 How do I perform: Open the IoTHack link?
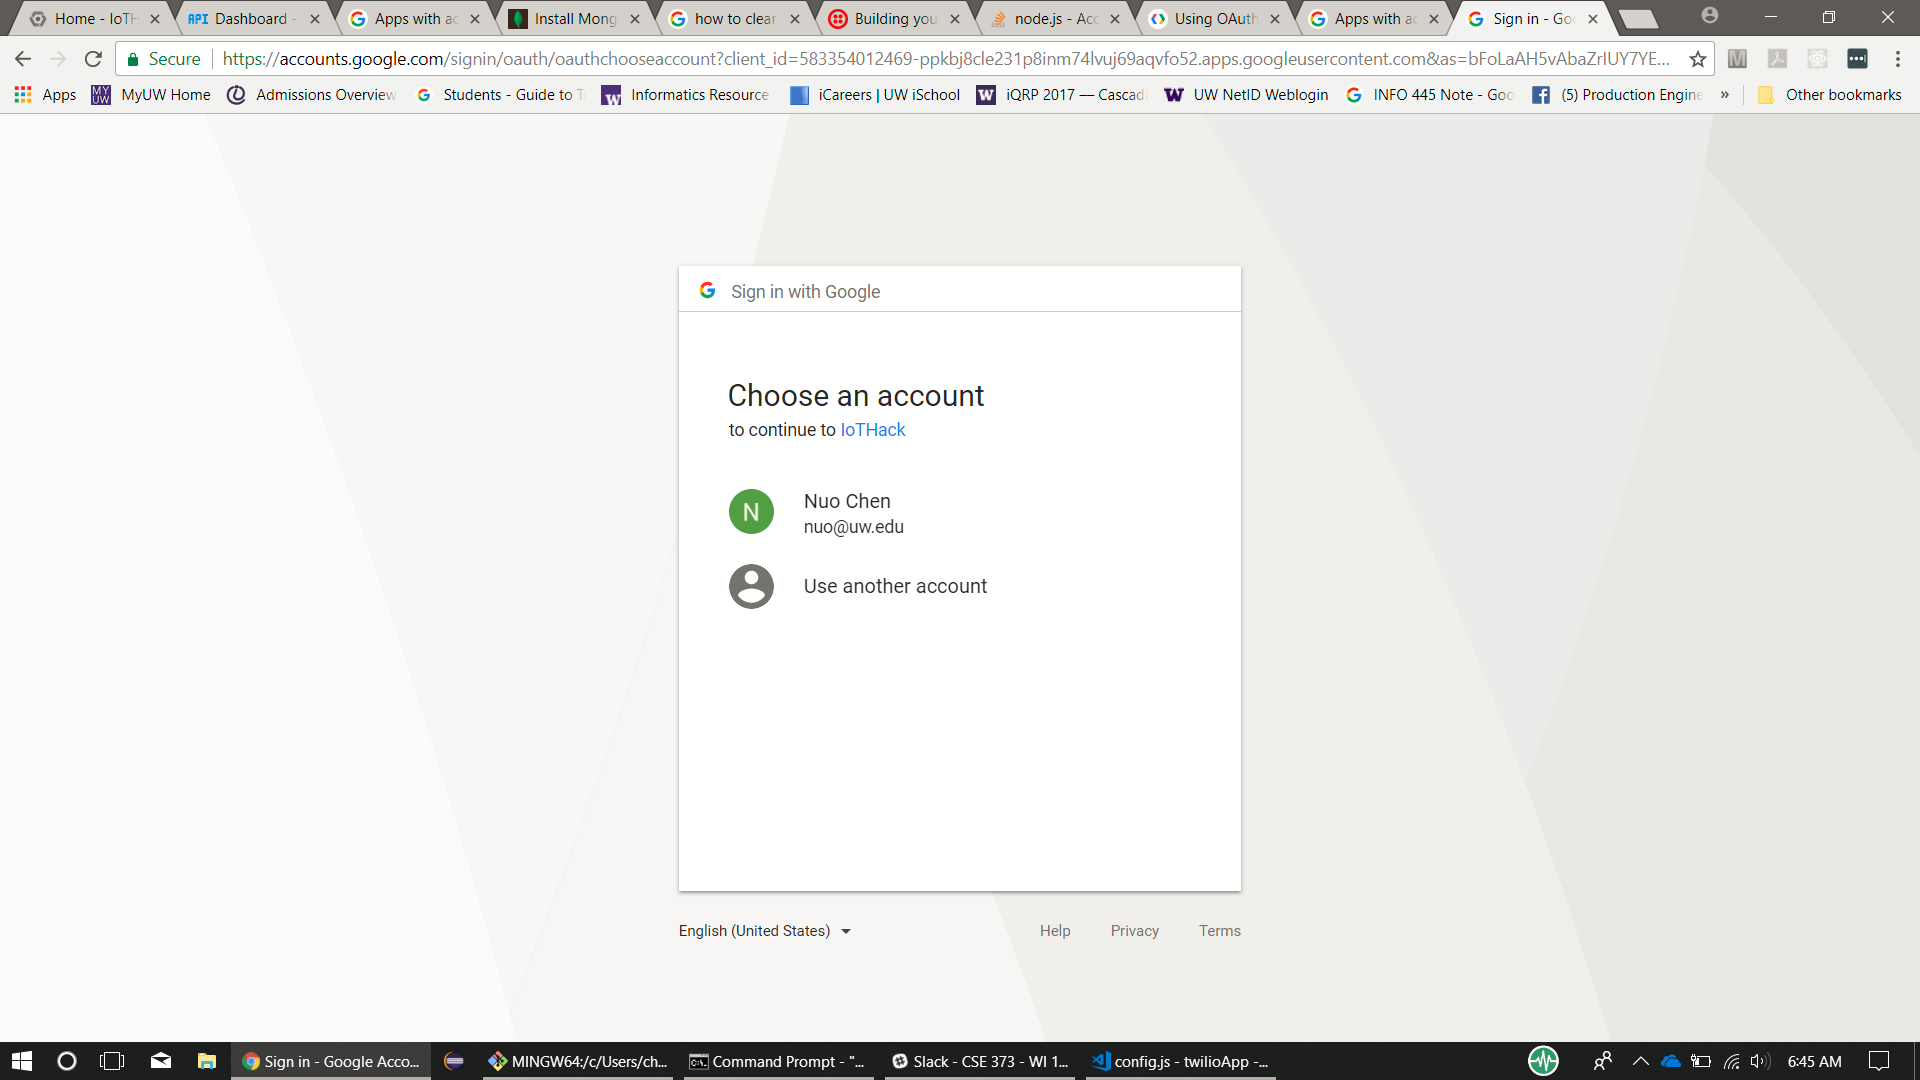(x=872, y=430)
